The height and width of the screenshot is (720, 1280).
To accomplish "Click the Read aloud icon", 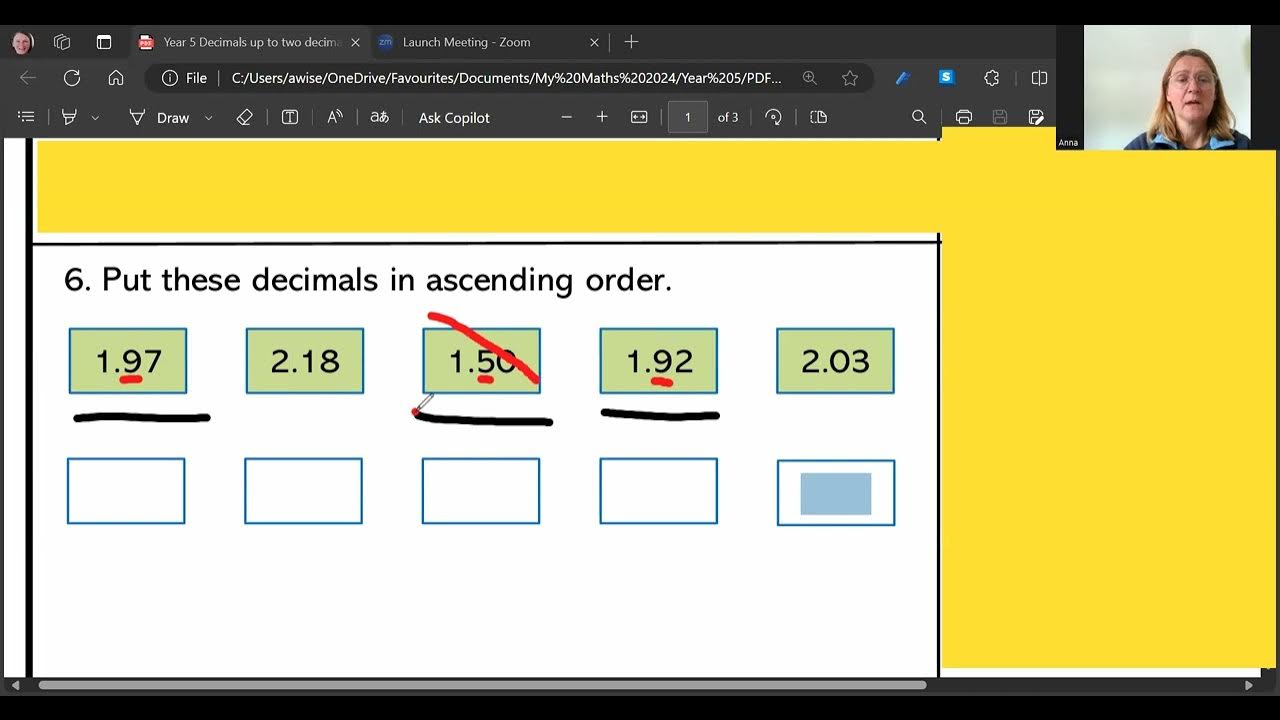I will (335, 117).
